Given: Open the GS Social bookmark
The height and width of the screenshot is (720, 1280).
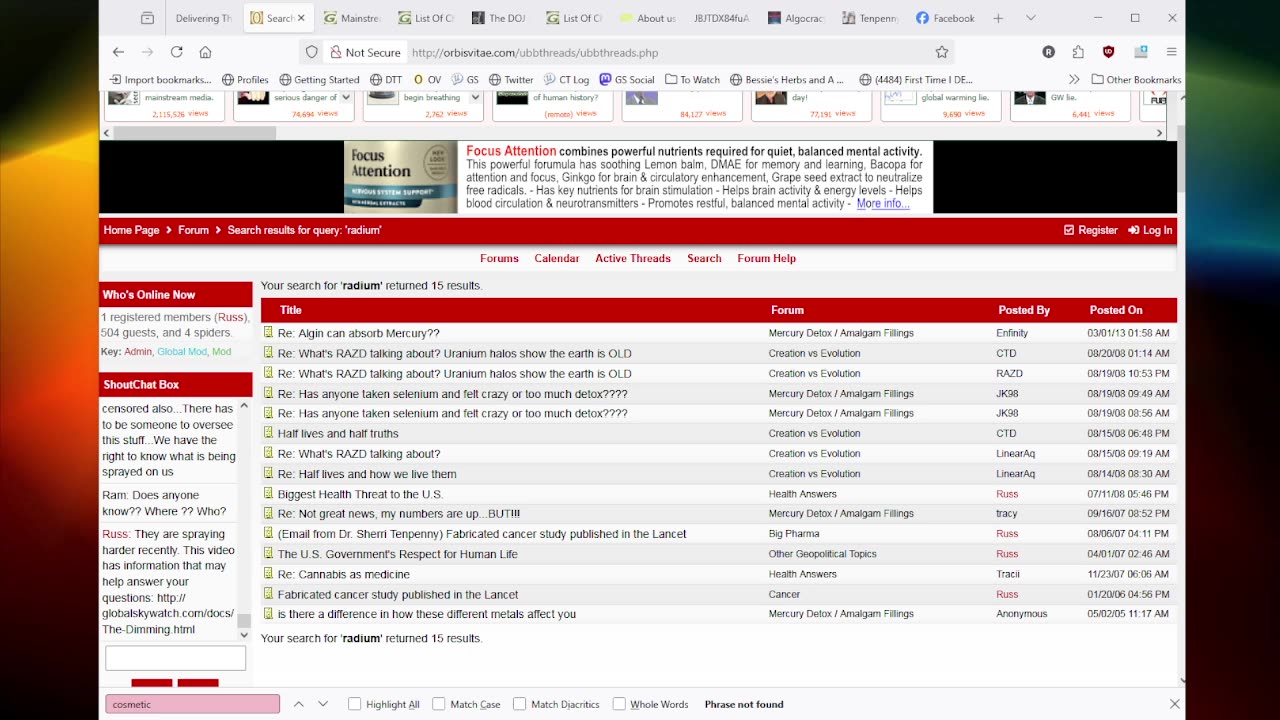Looking at the screenshot, I should (x=627, y=79).
